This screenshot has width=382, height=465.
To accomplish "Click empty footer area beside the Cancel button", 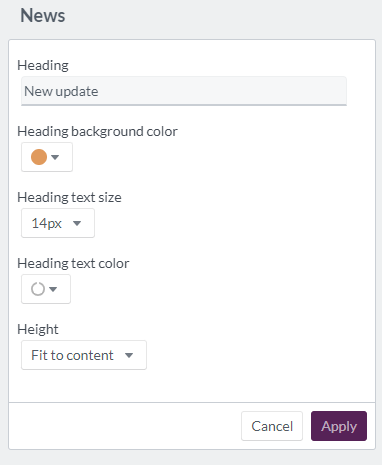I will click(x=125, y=426).
